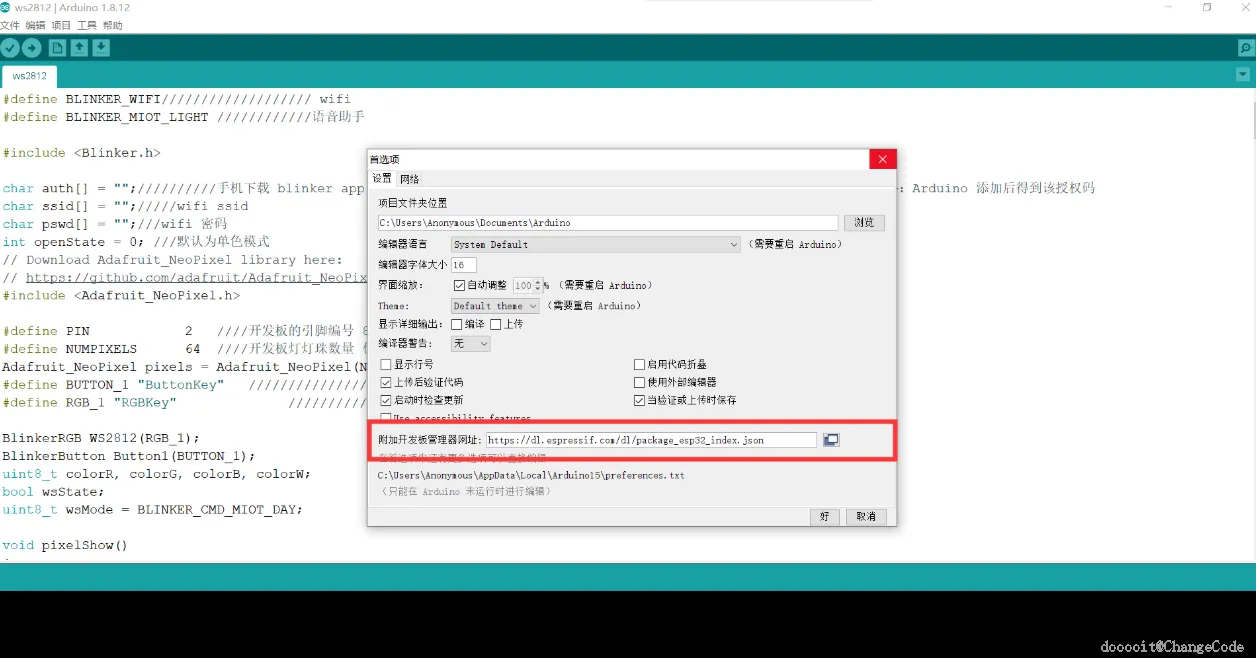Click the 取消 button in Preferences
Image resolution: width=1256 pixels, height=658 pixels.
[866, 516]
